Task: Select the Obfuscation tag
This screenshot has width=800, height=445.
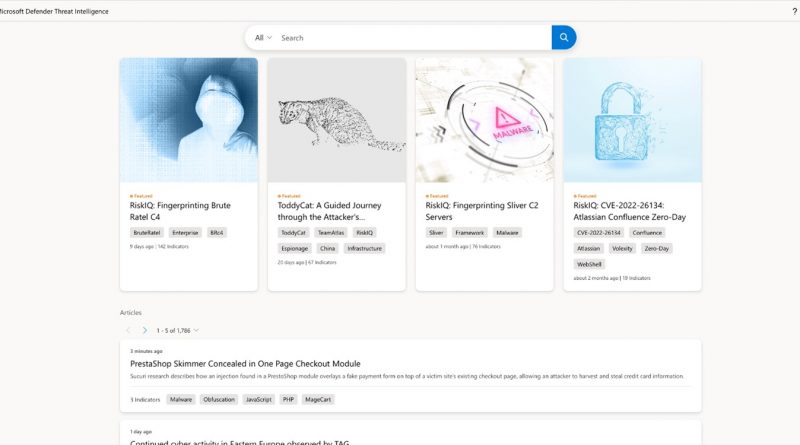Action: pos(219,400)
